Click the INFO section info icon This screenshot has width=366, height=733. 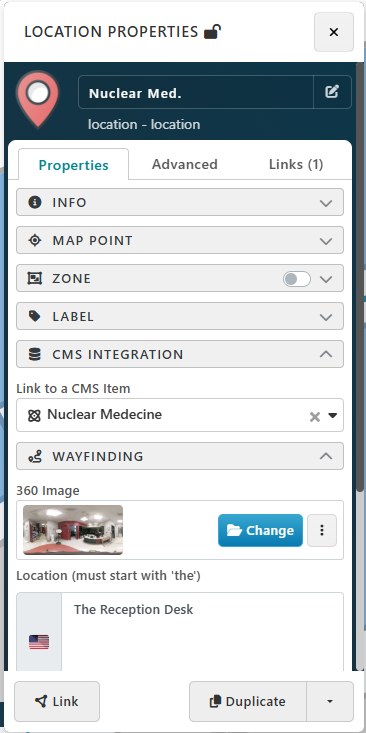(35, 202)
